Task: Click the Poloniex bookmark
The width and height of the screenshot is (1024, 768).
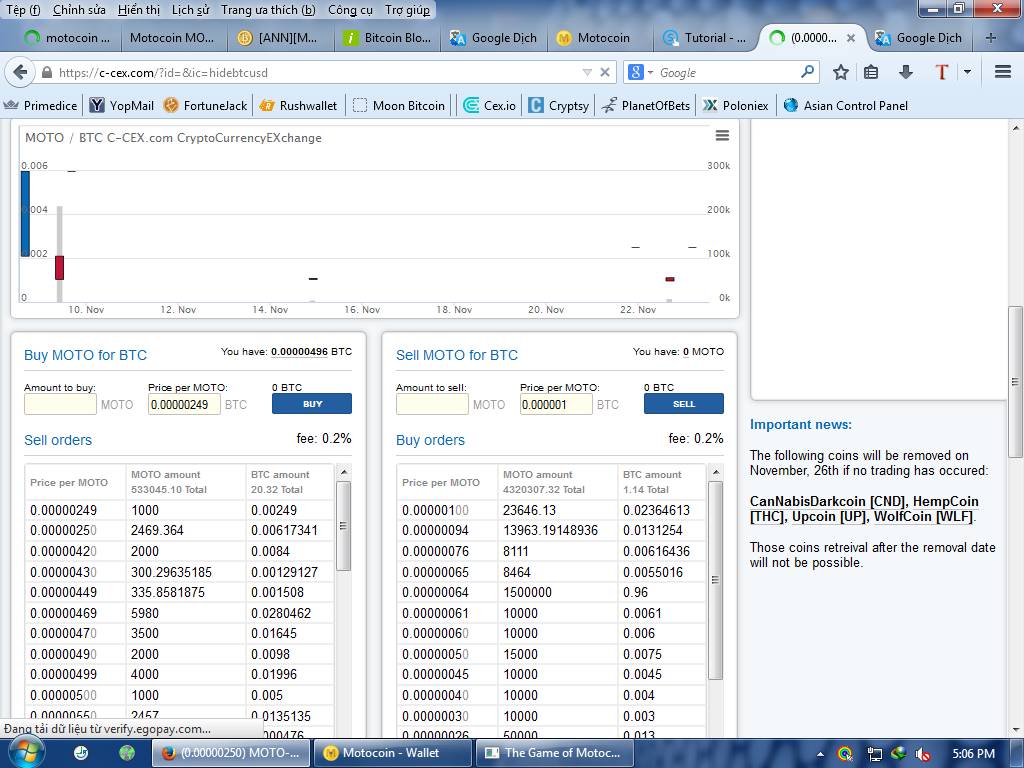Action: coord(736,105)
